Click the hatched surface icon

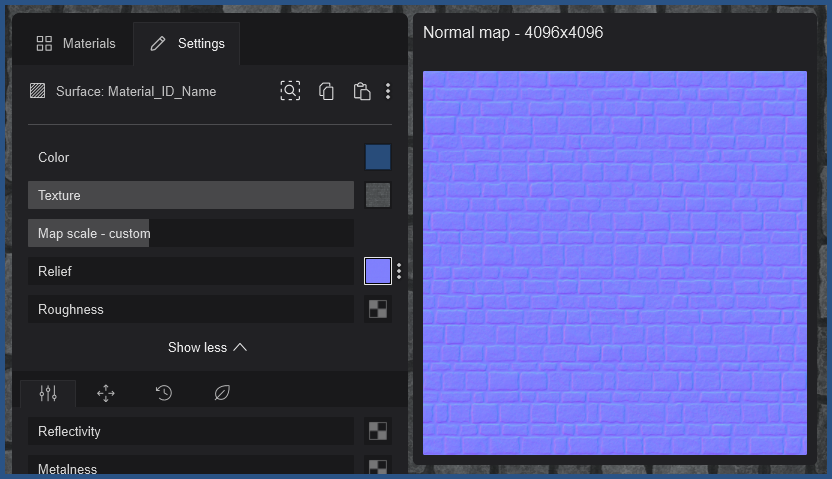(x=37, y=91)
